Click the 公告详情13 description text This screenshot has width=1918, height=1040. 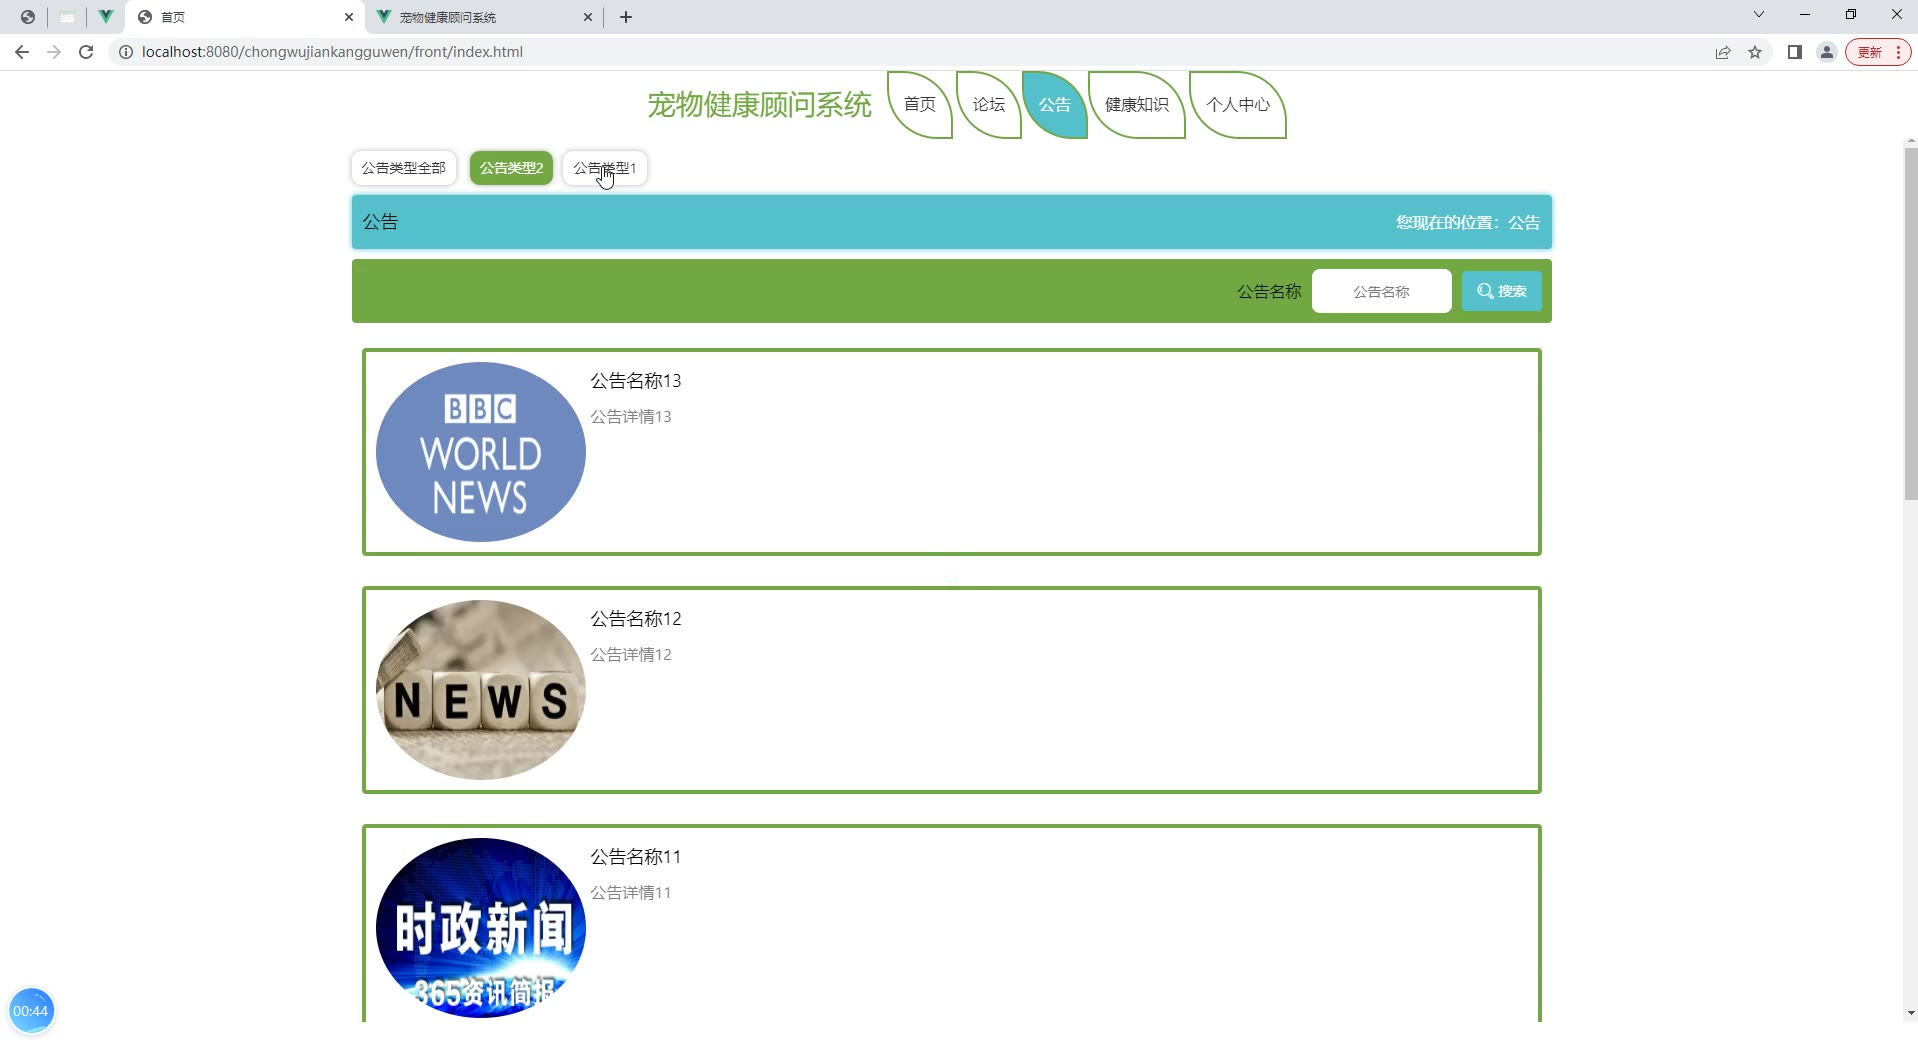click(x=631, y=417)
